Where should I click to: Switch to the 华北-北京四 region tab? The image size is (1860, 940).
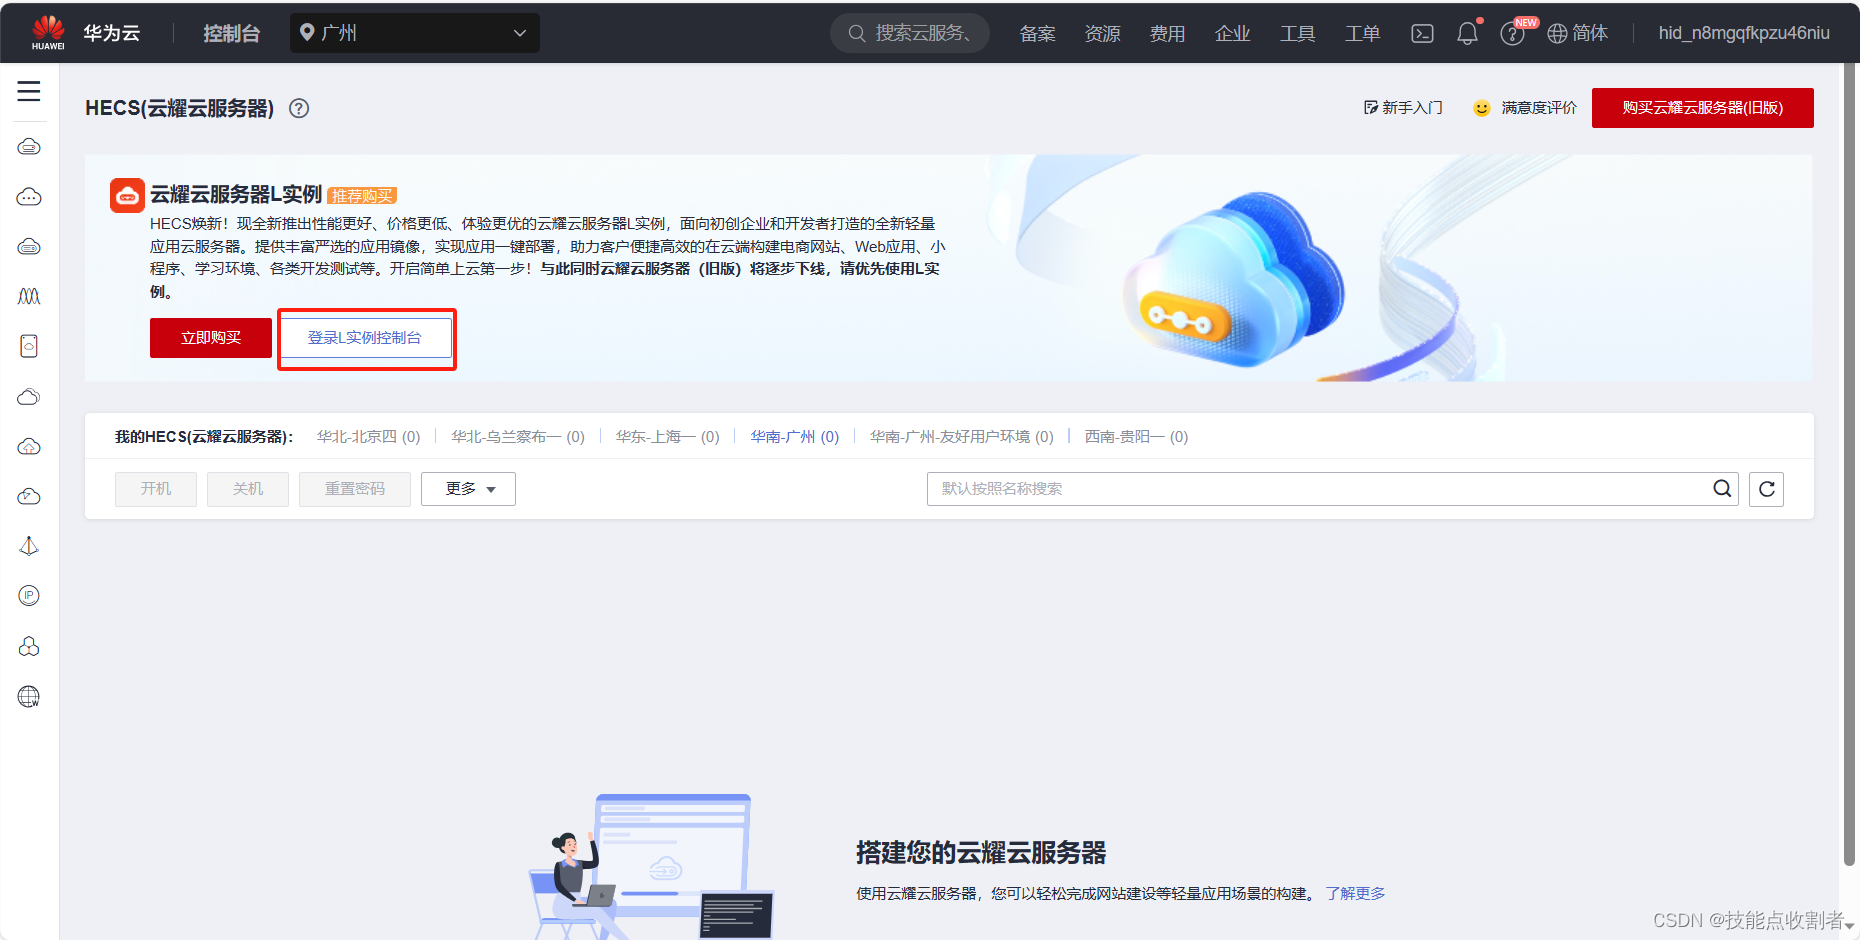367,436
